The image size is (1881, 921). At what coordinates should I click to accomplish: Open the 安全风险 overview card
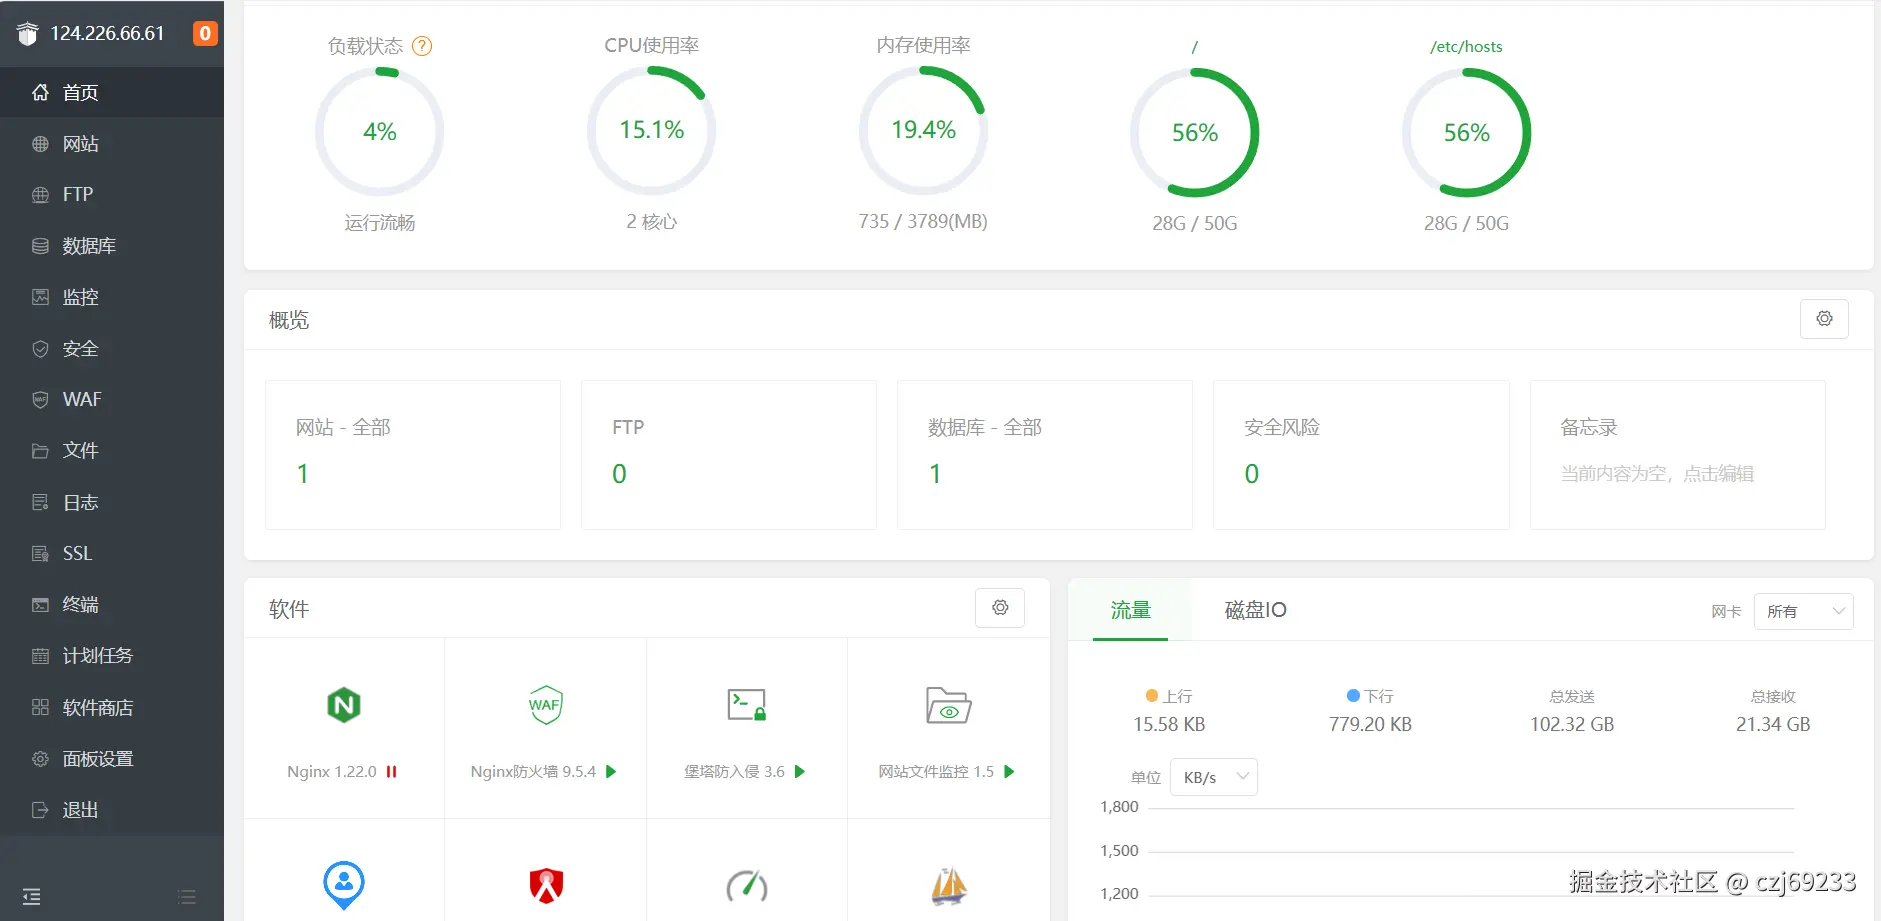1361,455
